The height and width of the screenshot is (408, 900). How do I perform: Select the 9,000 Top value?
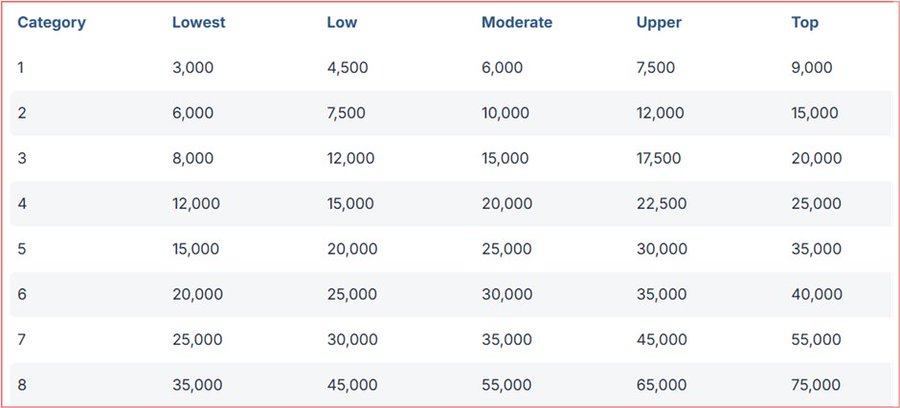pos(811,68)
